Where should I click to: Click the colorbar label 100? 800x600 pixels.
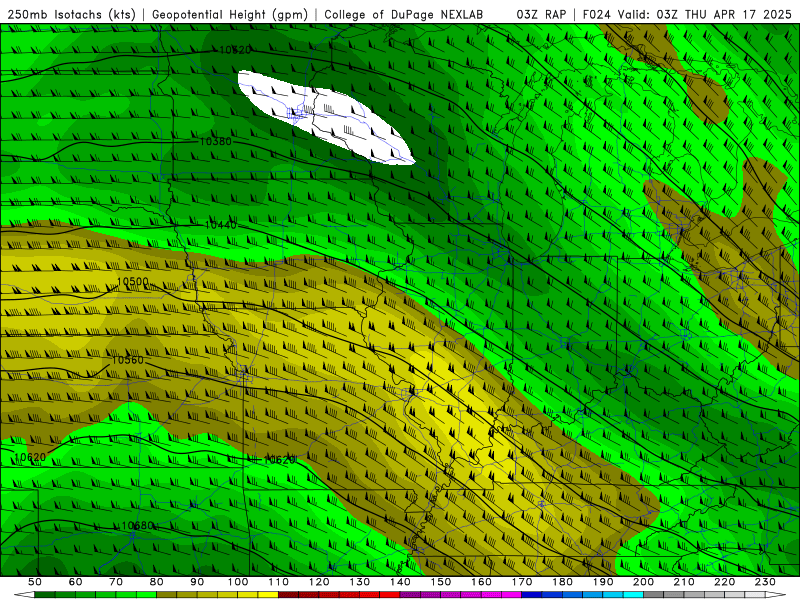238,582
